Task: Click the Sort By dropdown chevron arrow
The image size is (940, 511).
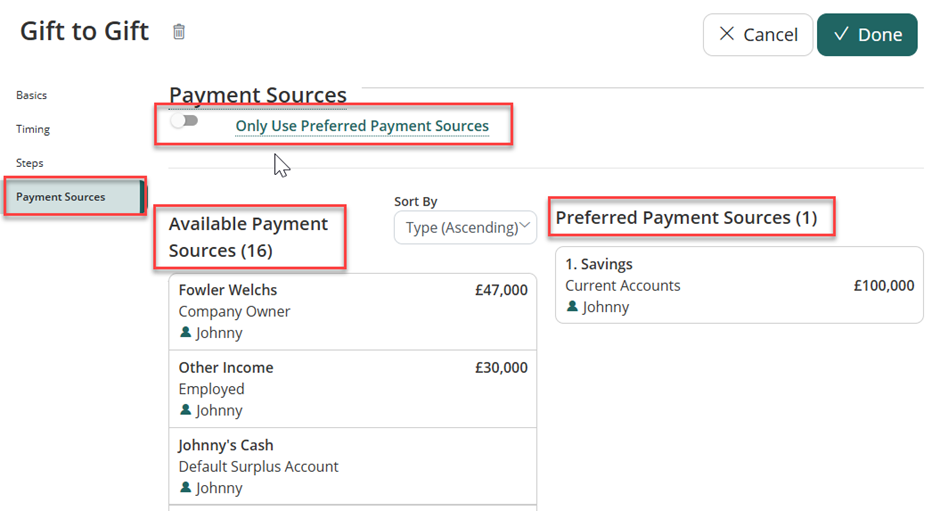Action: [x=525, y=227]
